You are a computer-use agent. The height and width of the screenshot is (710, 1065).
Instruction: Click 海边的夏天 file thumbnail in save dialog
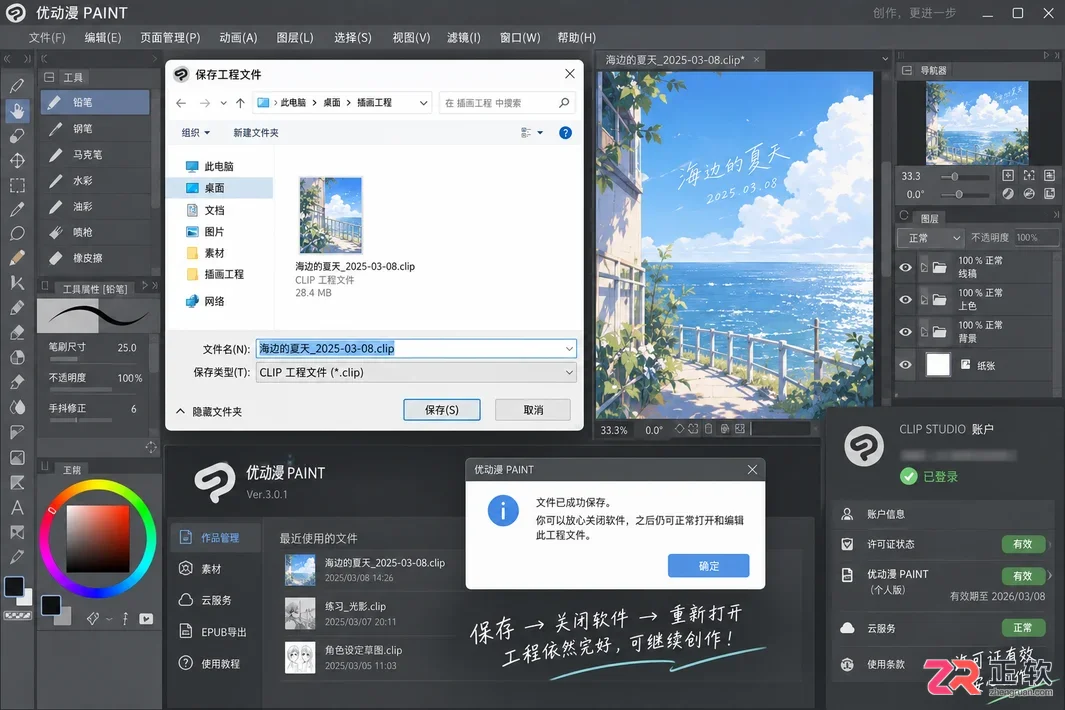click(331, 215)
